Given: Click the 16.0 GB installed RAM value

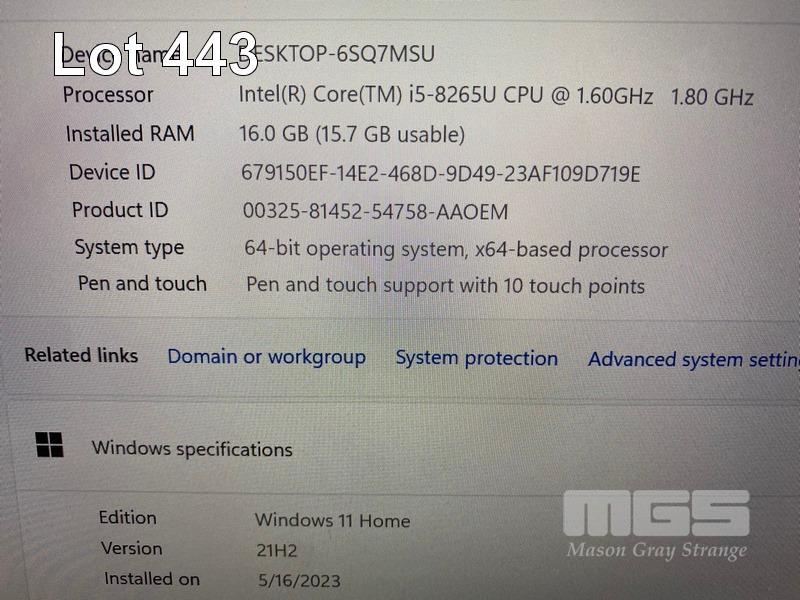Looking at the screenshot, I should point(352,134).
